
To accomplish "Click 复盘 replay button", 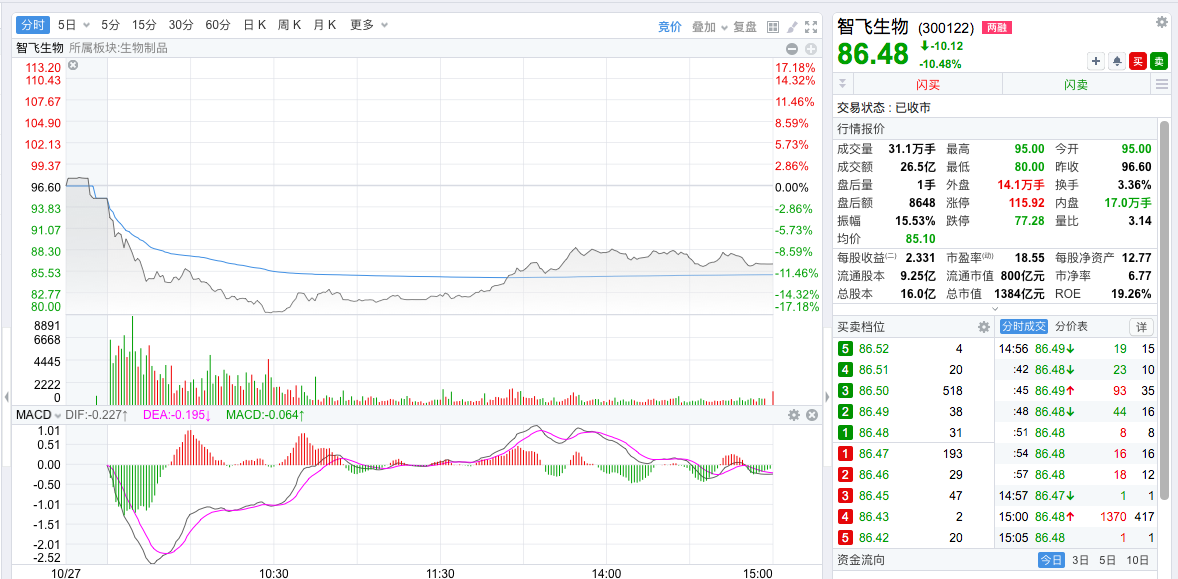I will [745, 26].
